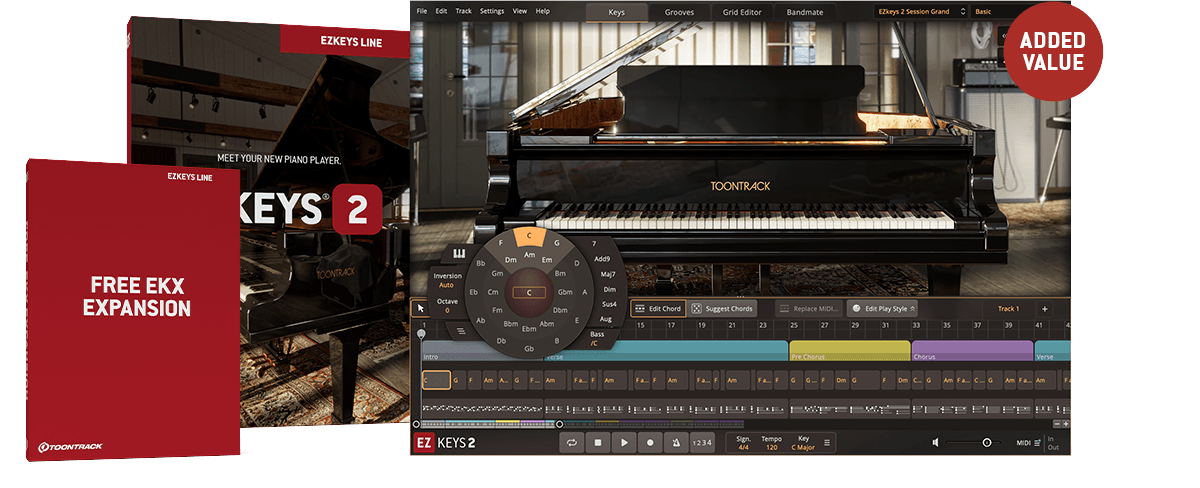Click the Record button in transport
The width and height of the screenshot is (1200, 488).
(650, 441)
